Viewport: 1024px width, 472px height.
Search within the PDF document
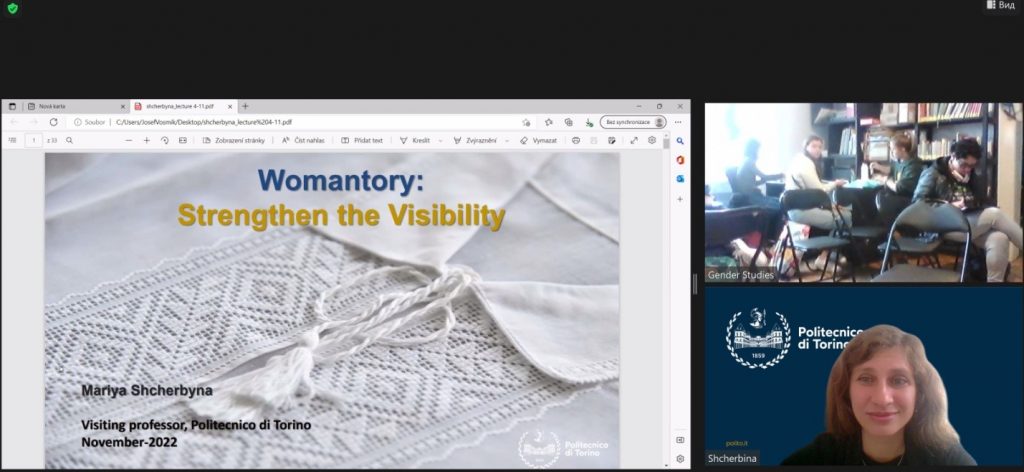(69, 140)
